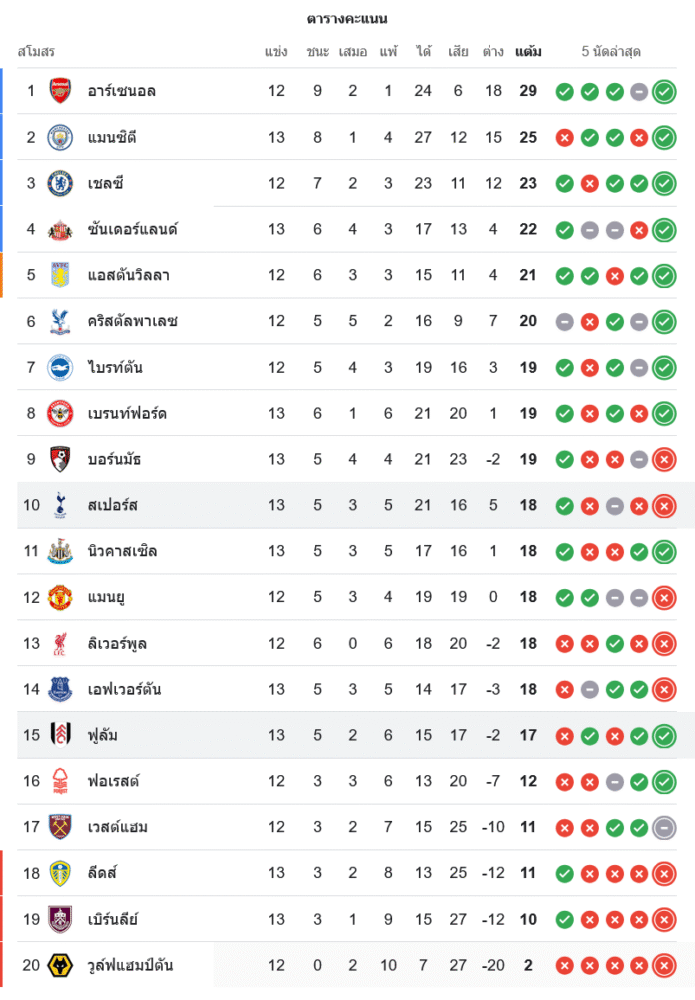695x1000 pixels.
Task: Click the Sunderland crest icon
Action: (x=61, y=229)
